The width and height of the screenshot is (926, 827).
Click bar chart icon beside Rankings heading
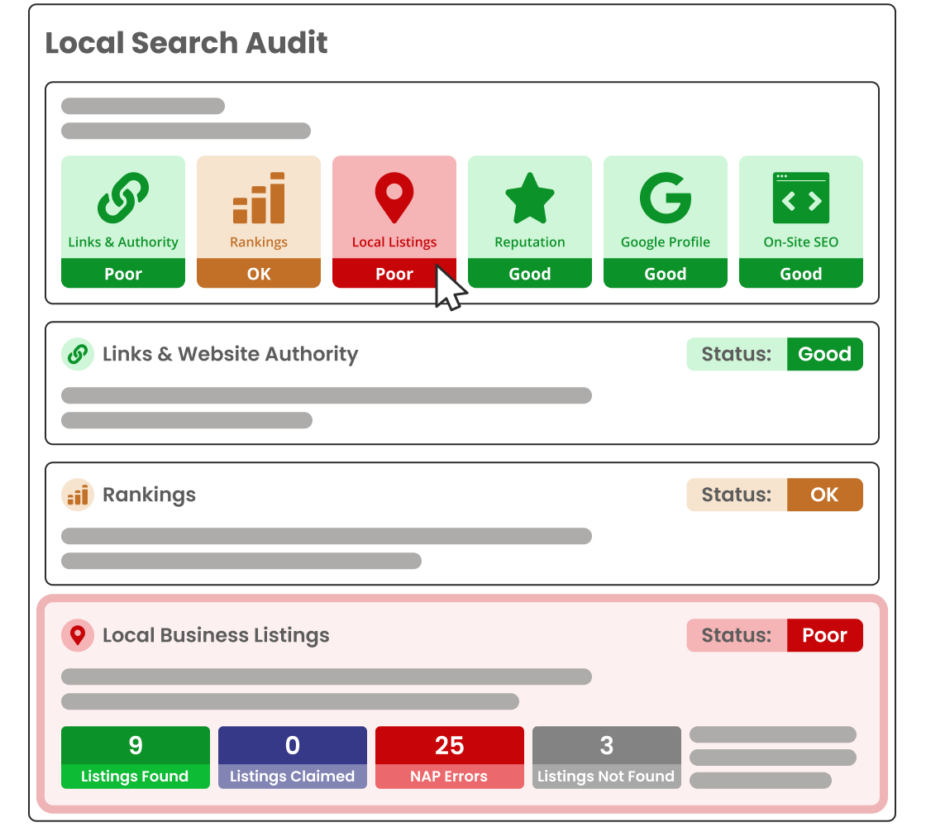coord(77,495)
